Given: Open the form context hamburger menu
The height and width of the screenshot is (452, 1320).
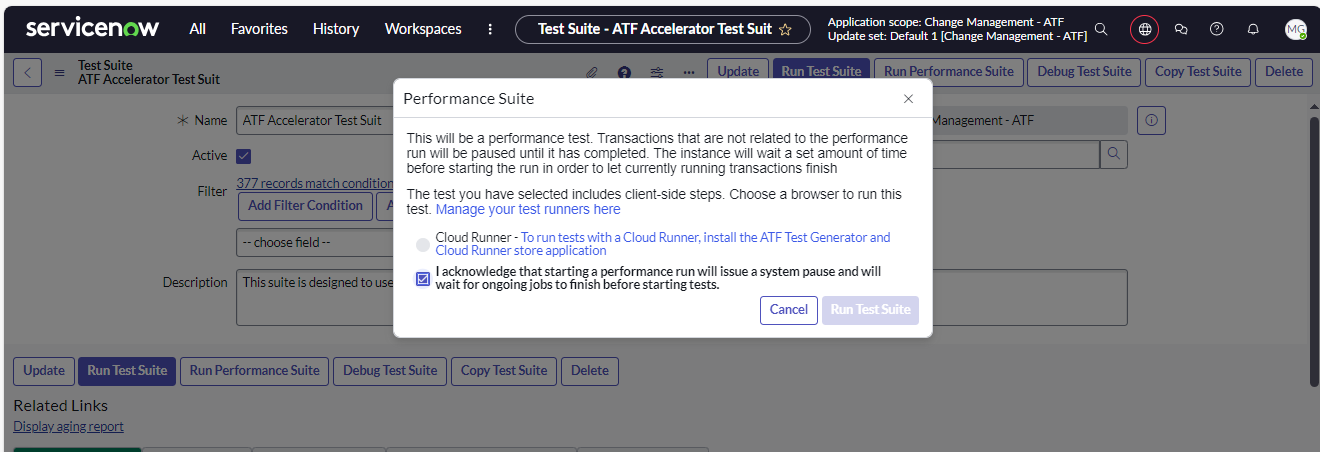Looking at the screenshot, I should pyautogui.click(x=59, y=72).
